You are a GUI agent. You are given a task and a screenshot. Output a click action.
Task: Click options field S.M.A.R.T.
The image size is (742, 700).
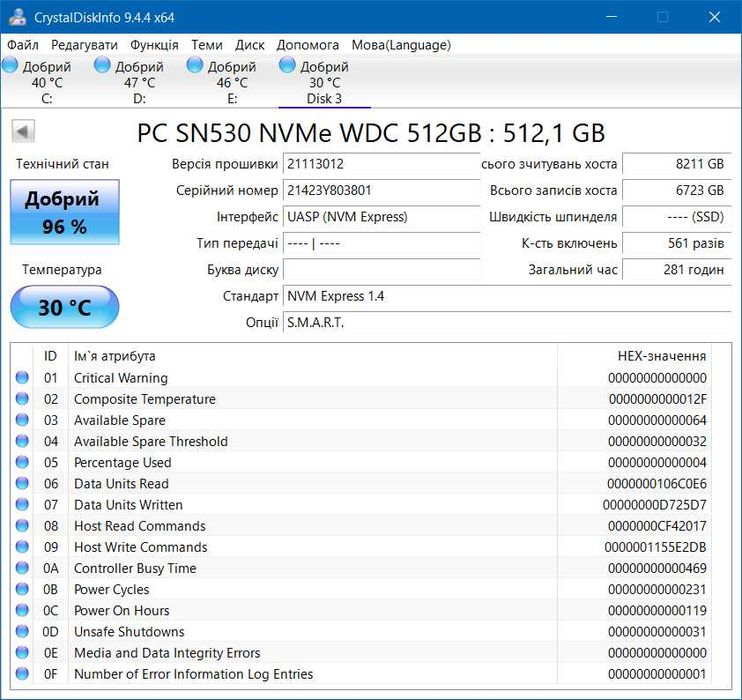(x=507, y=323)
